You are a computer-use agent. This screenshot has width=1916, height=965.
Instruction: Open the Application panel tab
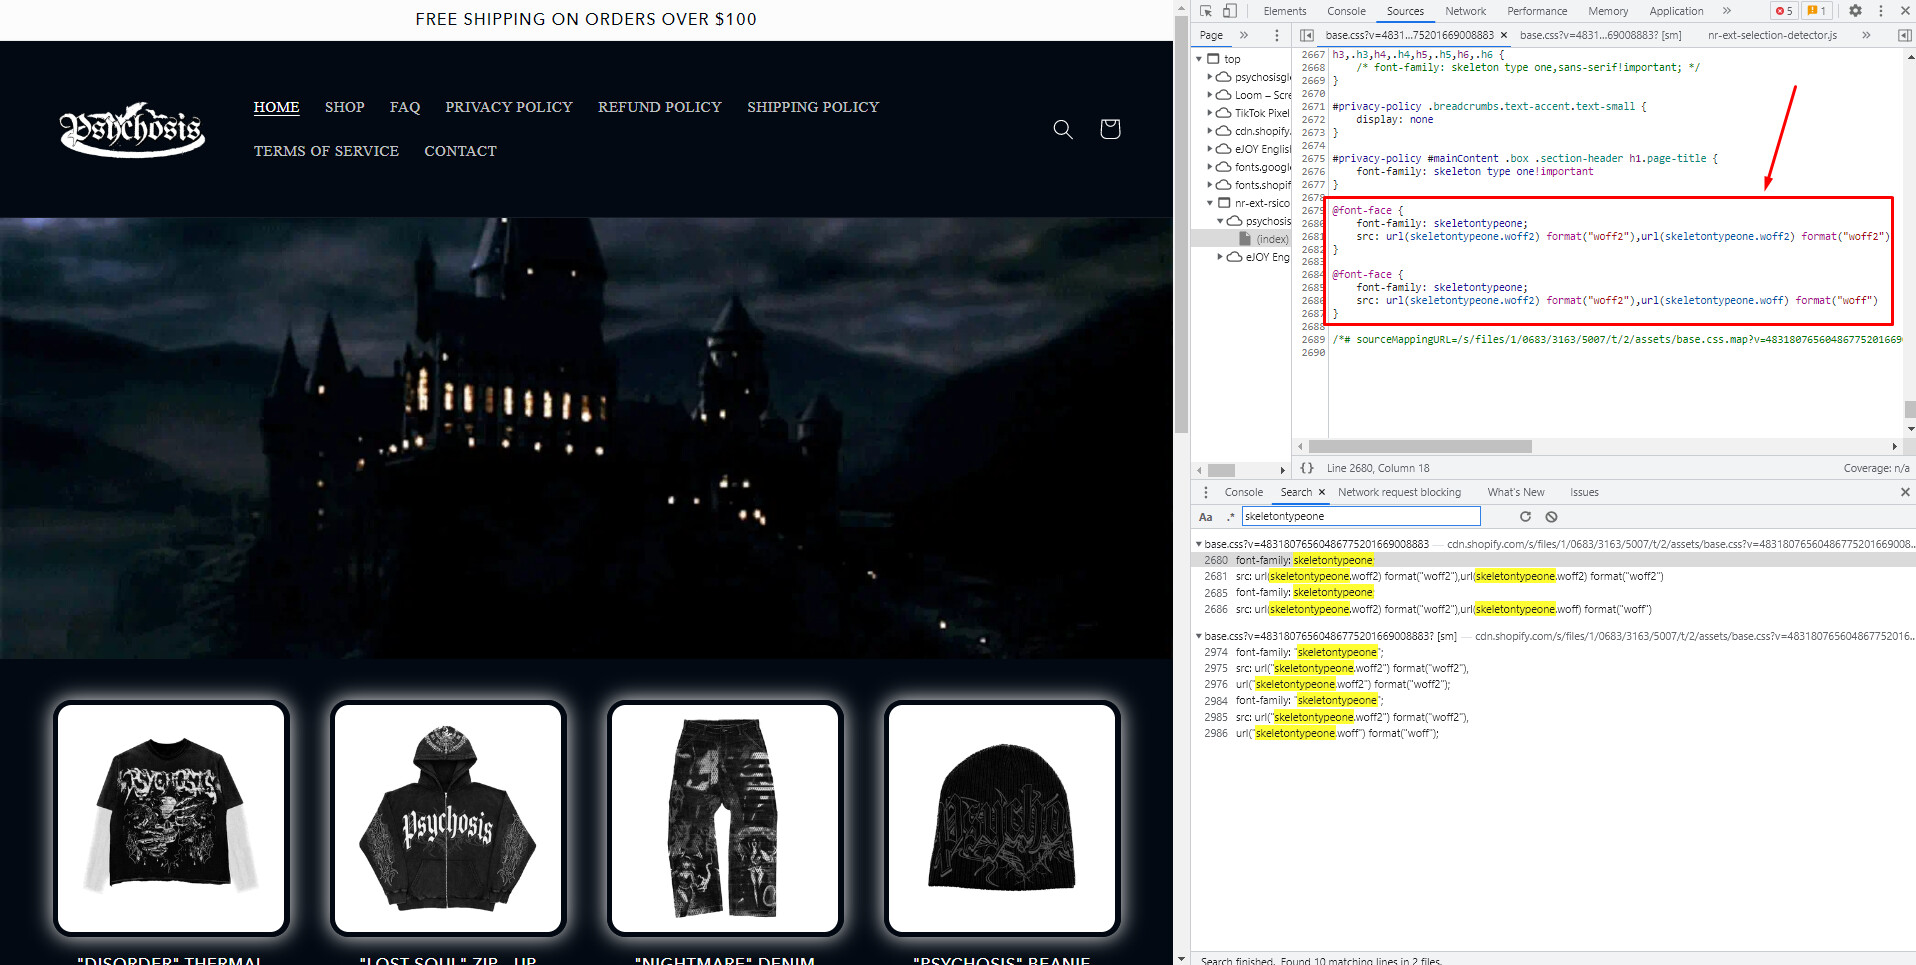1676,11
